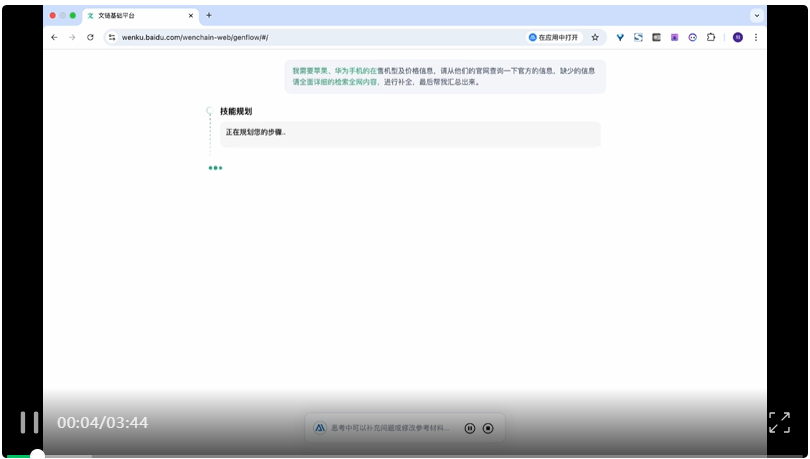Open site information icon in address bar
Screen dimensions: 810x459
point(112,37)
